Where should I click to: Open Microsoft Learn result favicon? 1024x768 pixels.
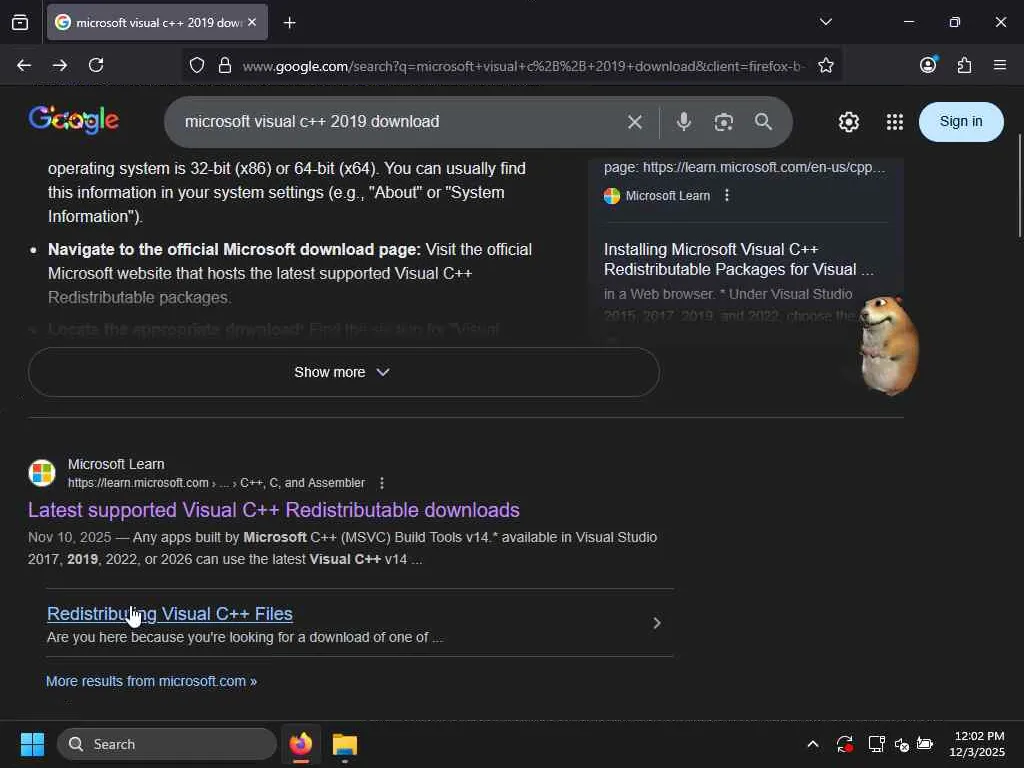click(42, 473)
